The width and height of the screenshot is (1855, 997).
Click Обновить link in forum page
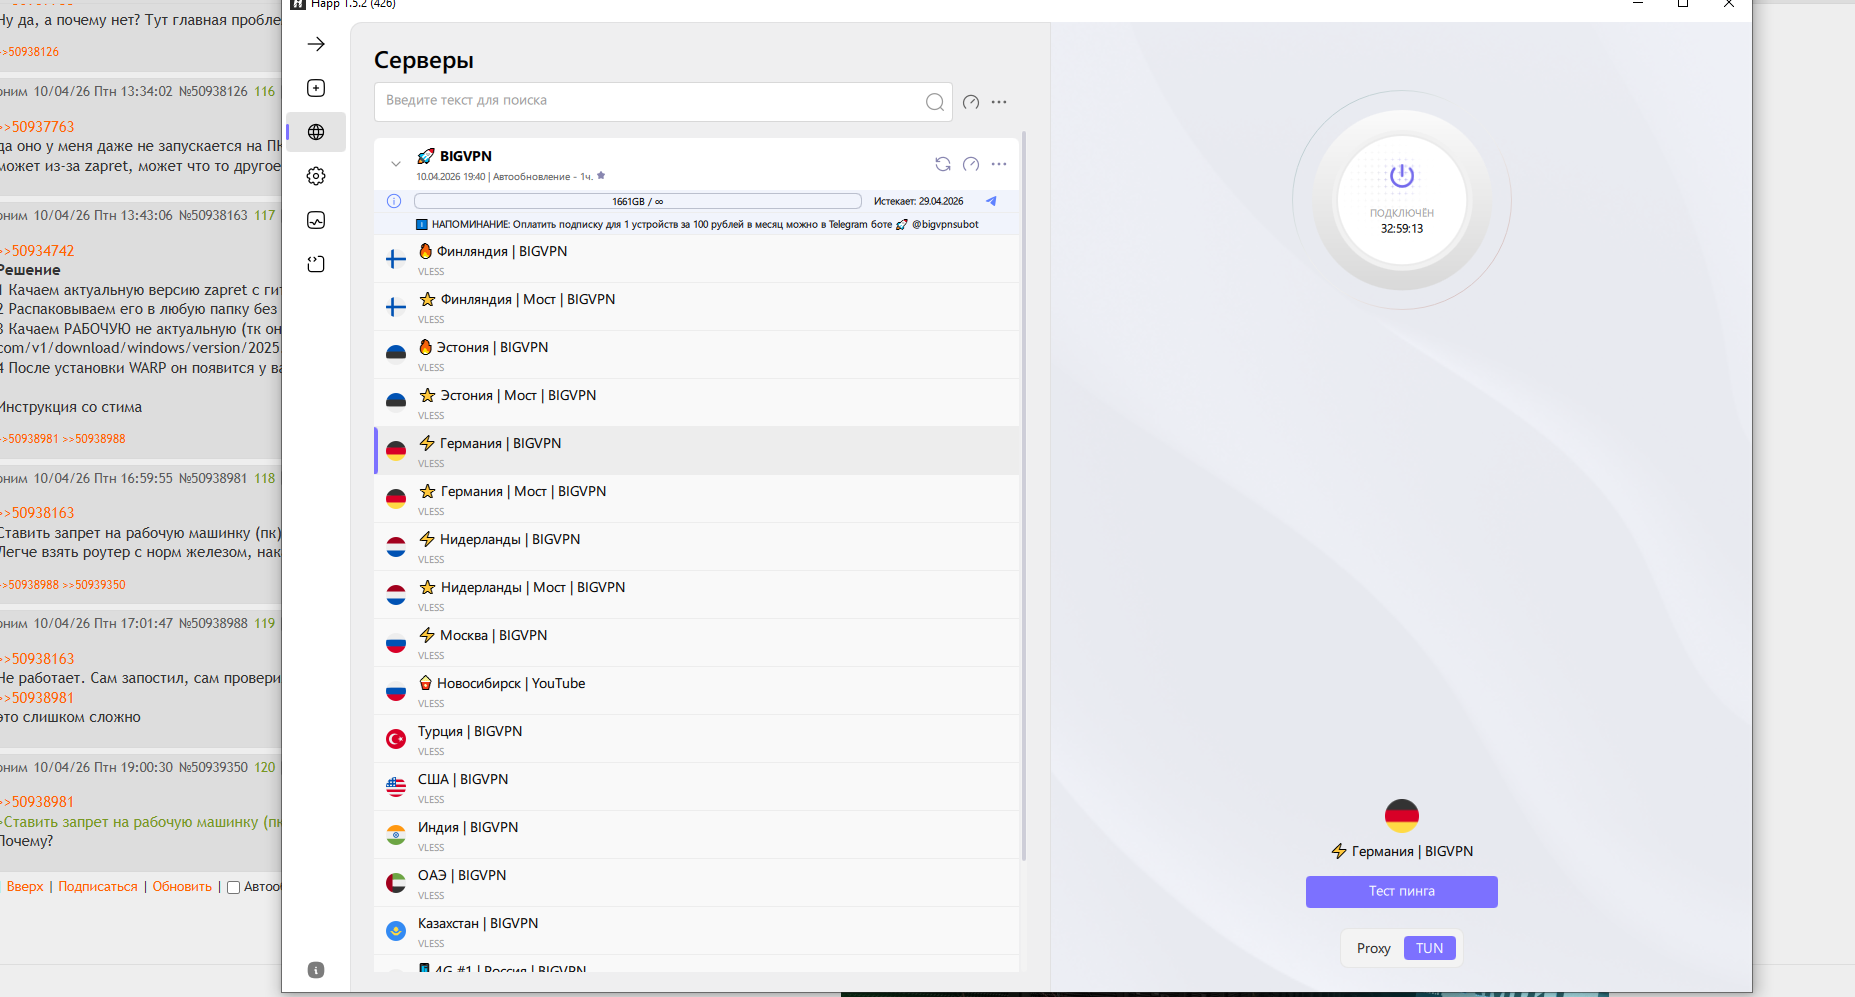182,887
